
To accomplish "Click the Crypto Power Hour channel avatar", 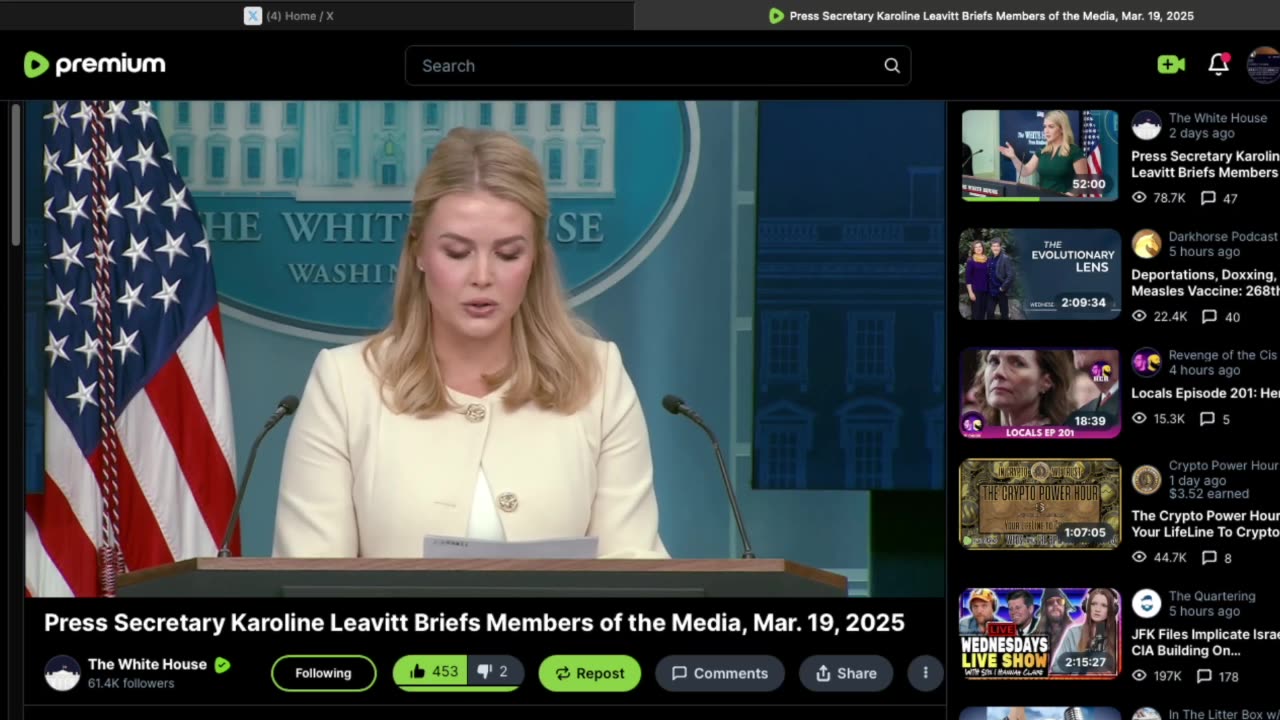I will [1147, 480].
